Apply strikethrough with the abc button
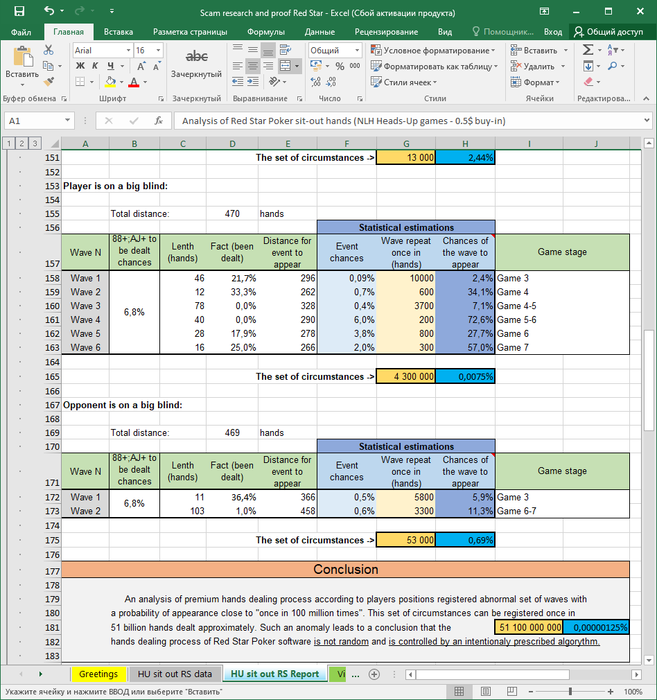 196,57
